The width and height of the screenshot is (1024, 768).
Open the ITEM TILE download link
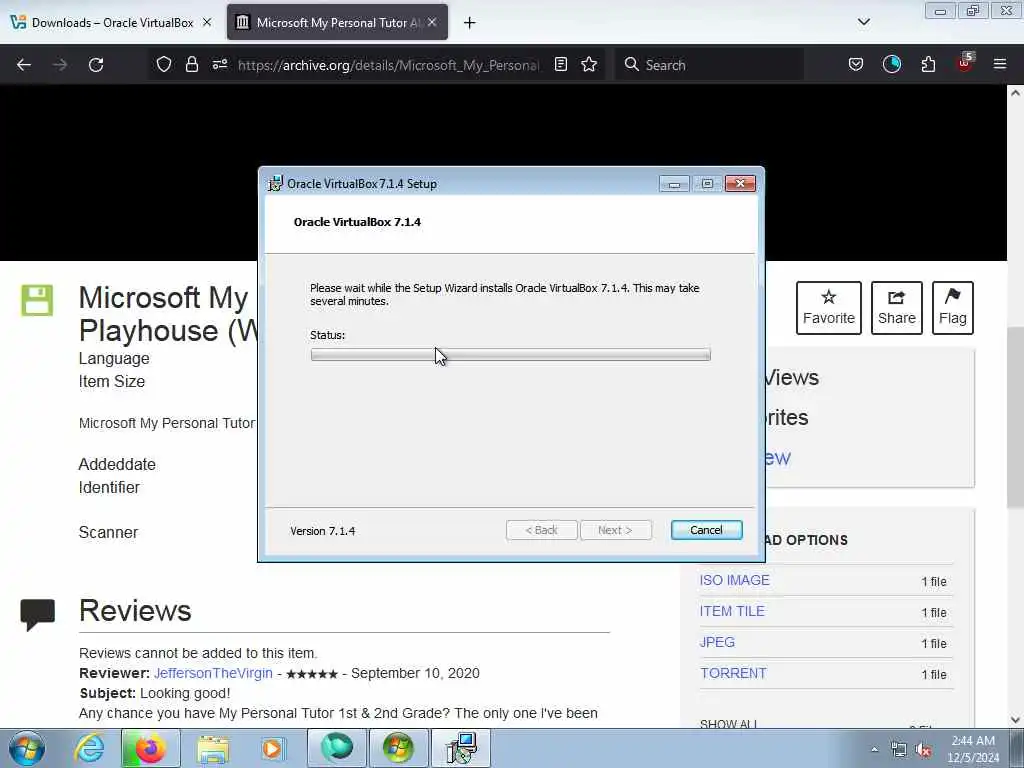point(732,611)
